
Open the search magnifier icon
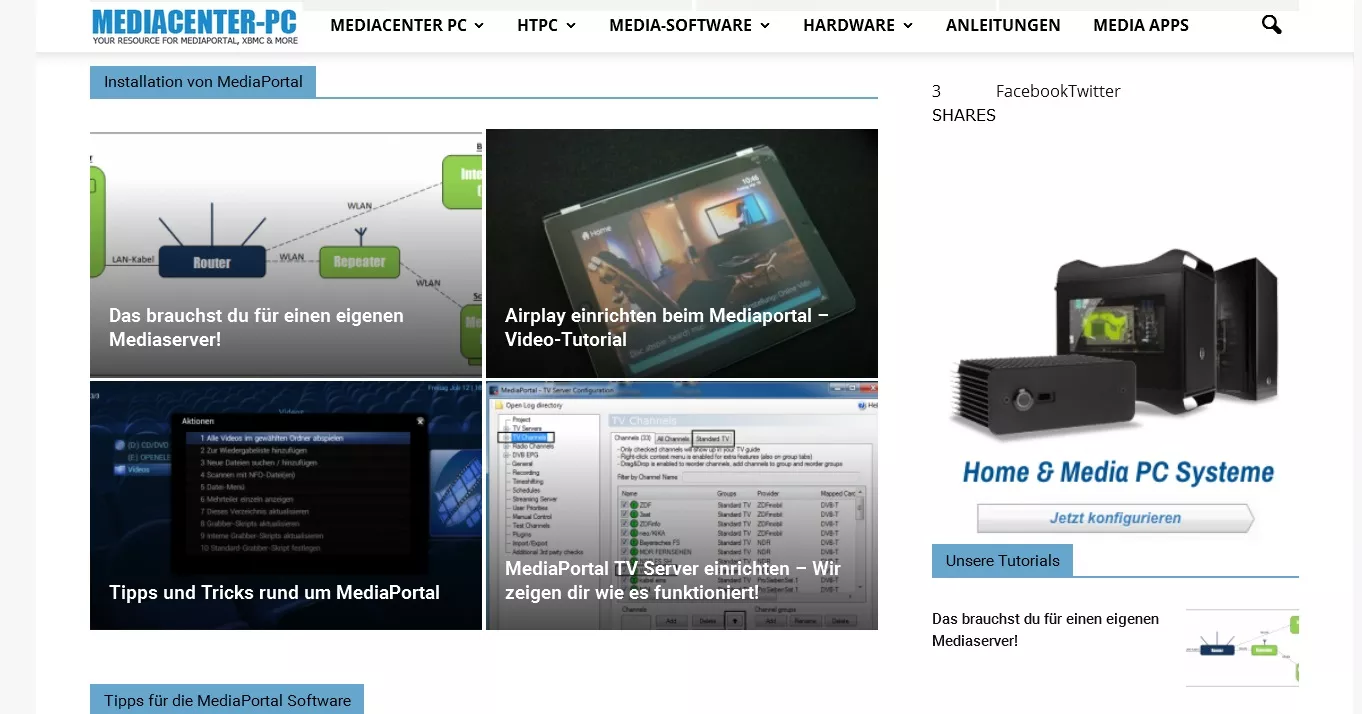coord(1271,25)
